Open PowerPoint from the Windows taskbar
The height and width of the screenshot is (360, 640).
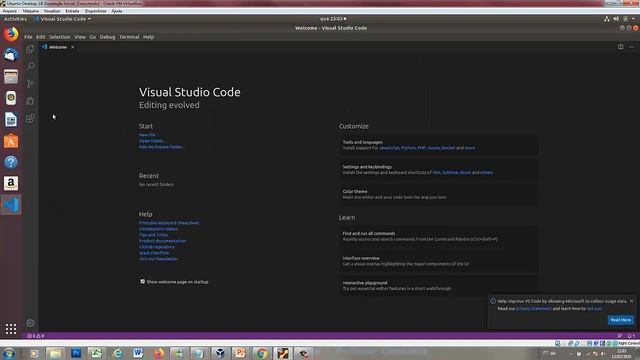click(x=241, y=353)
